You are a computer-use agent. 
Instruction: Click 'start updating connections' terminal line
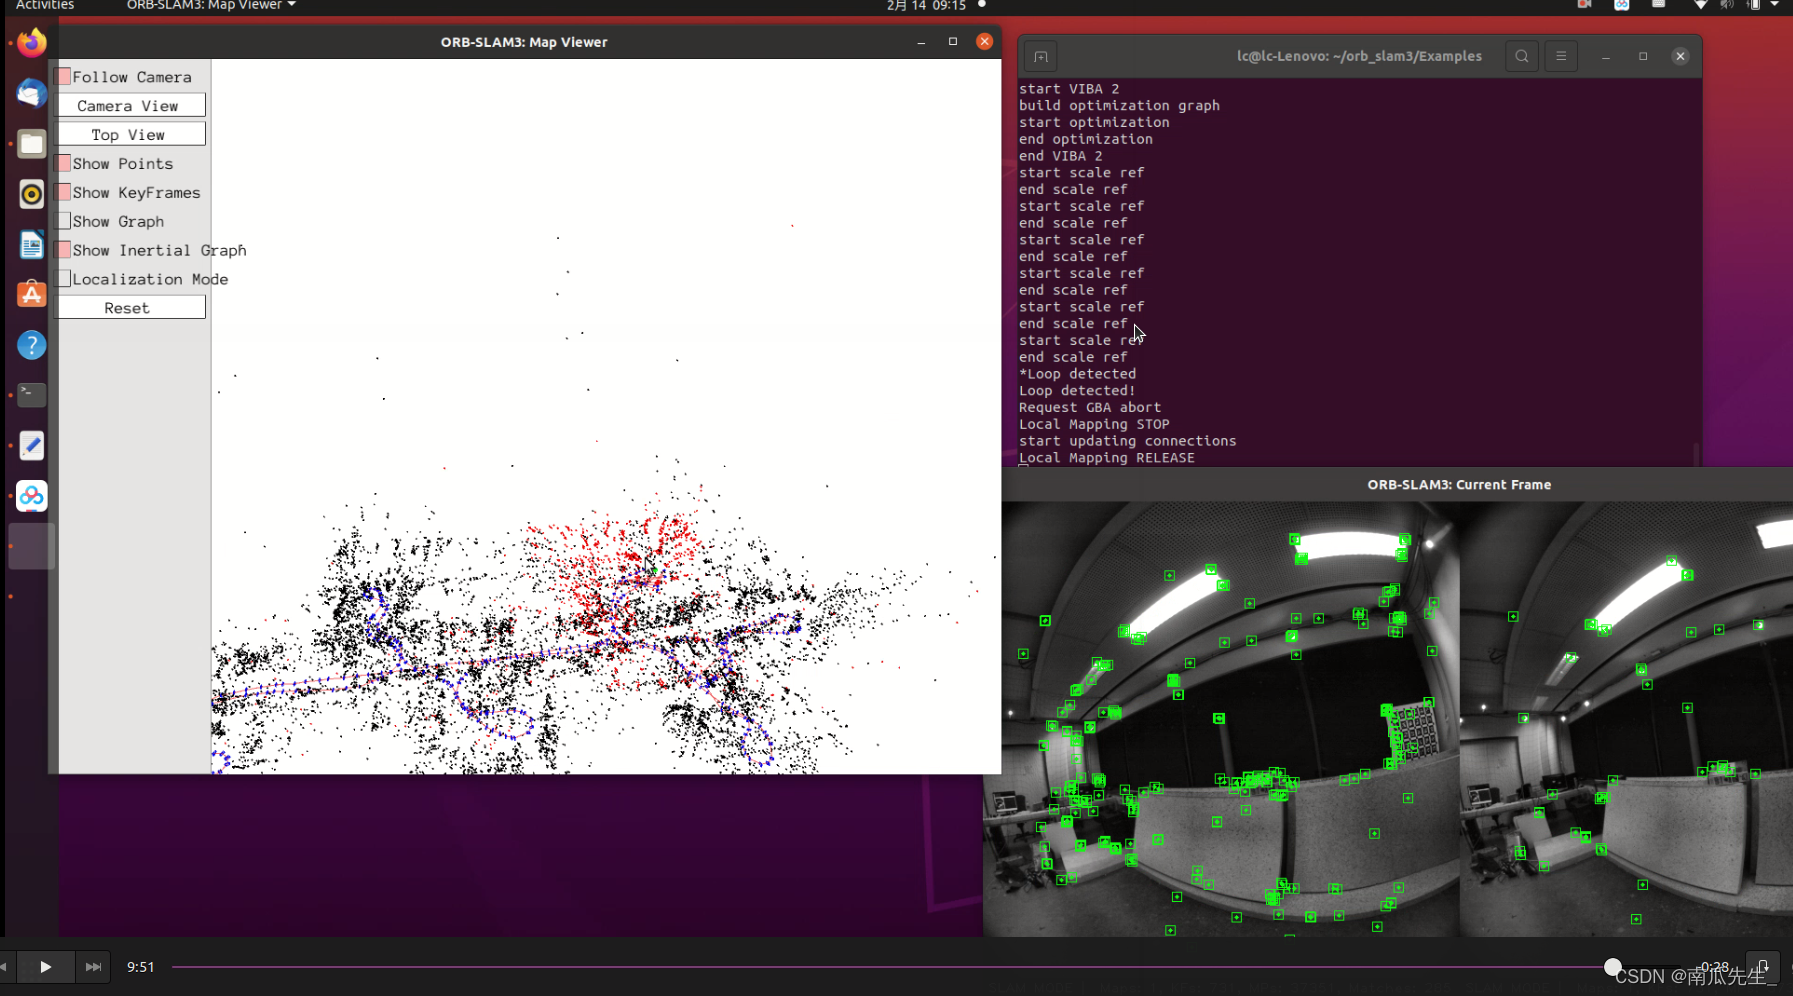pyautogui.click(x=1127, y=441)
